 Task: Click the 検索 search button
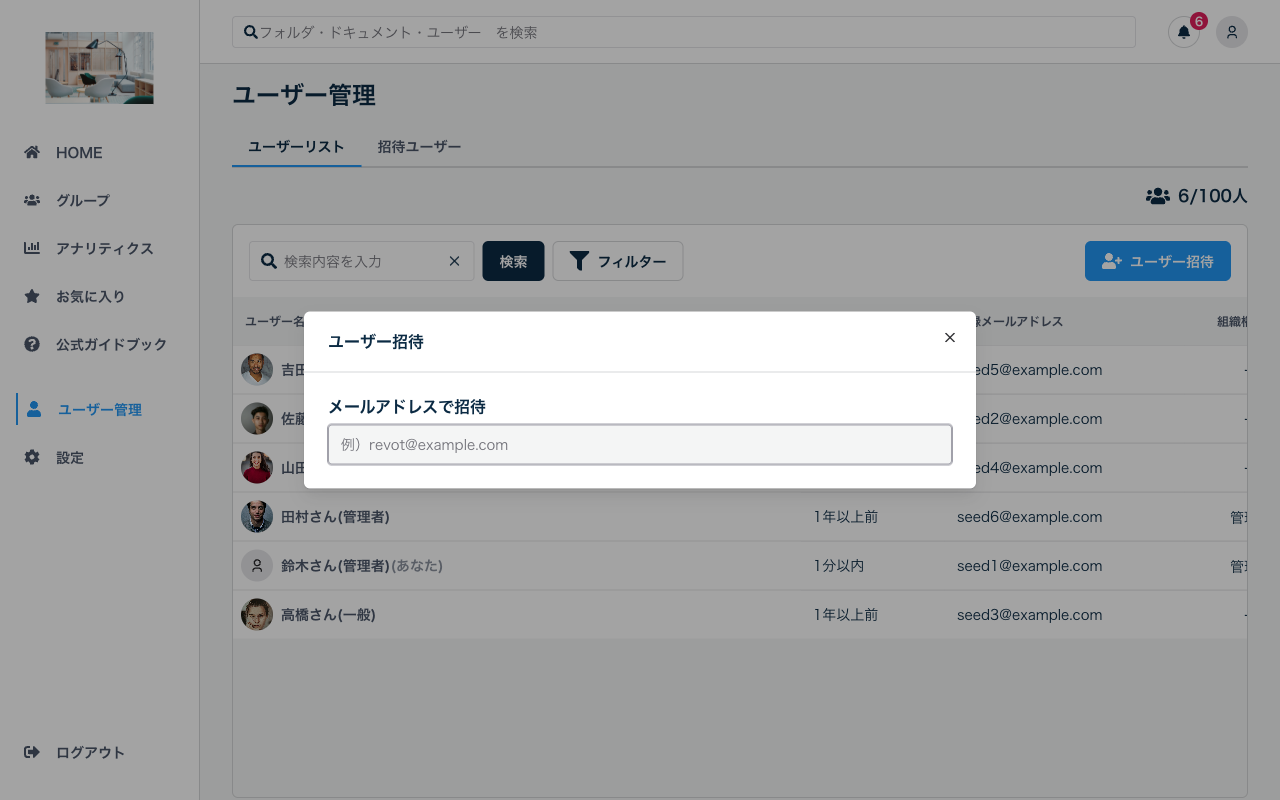point(513,260)
